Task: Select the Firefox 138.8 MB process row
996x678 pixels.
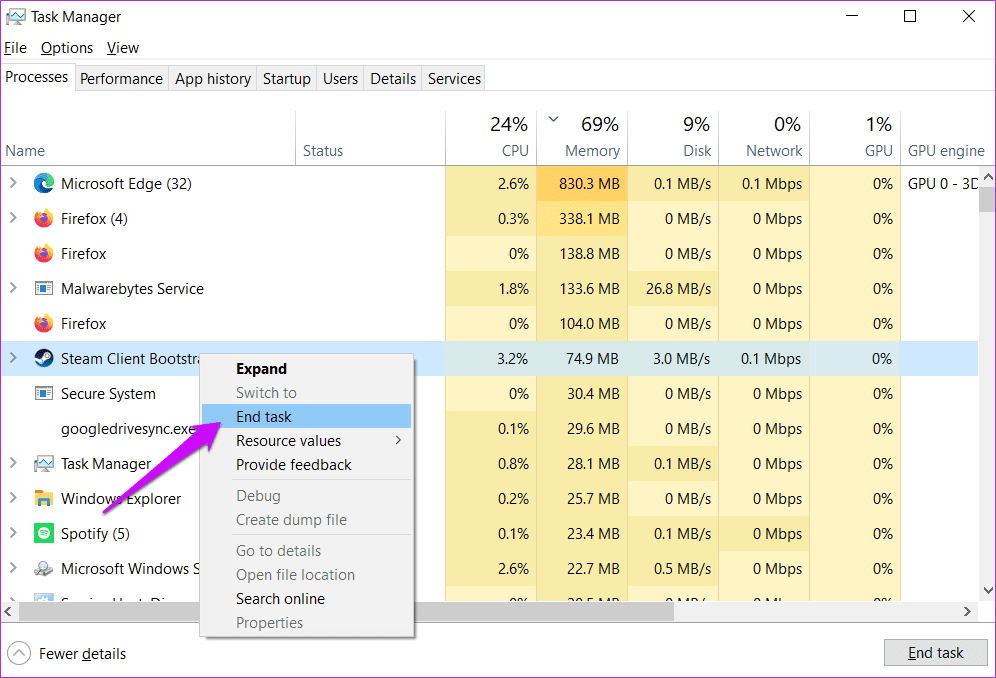Action: coord(489,254)
